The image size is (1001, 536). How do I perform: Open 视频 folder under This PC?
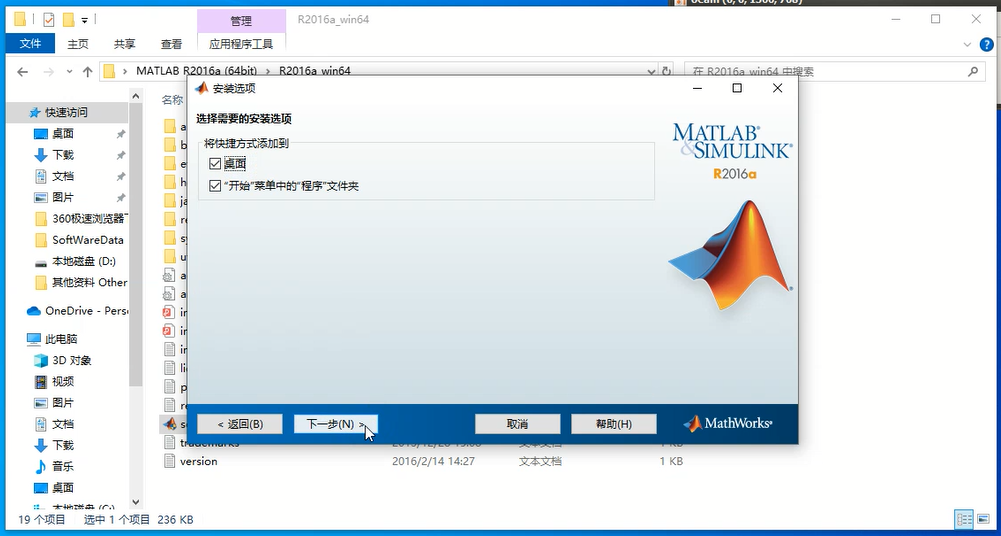click(63, 382)
